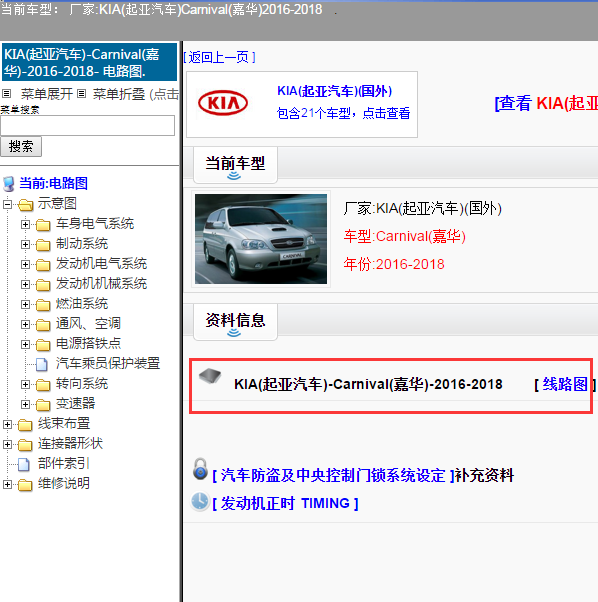
Task: Expand the 燃油系统 tree node
Action: (x=25, y=304)
